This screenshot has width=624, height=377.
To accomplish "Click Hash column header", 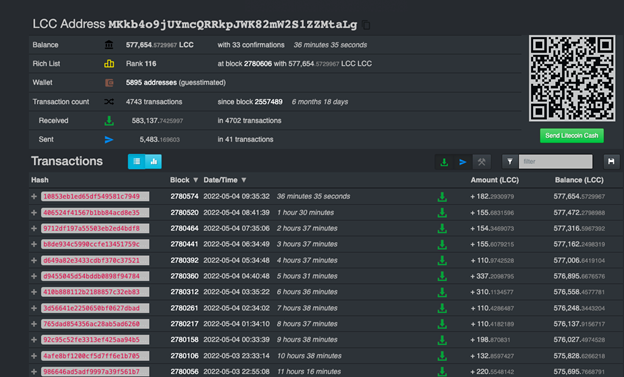I will (40, 180).
